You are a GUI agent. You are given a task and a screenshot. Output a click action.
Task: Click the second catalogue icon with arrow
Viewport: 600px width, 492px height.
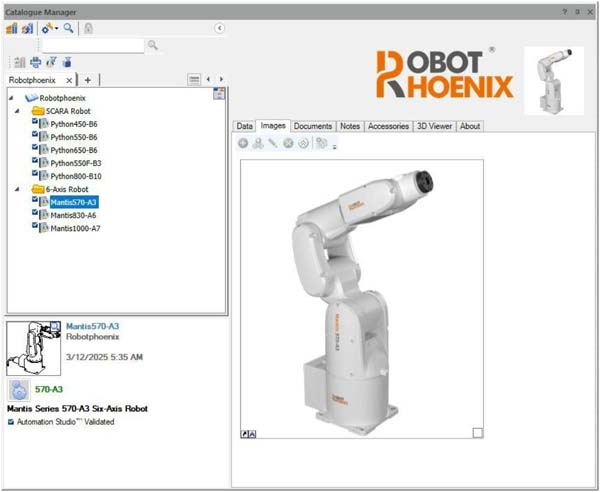coord(27,28)
